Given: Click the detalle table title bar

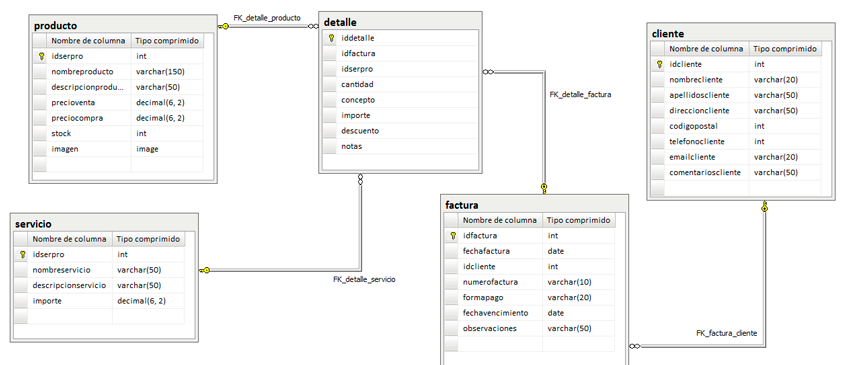Looking at the screenshot, I should point(400,22).
